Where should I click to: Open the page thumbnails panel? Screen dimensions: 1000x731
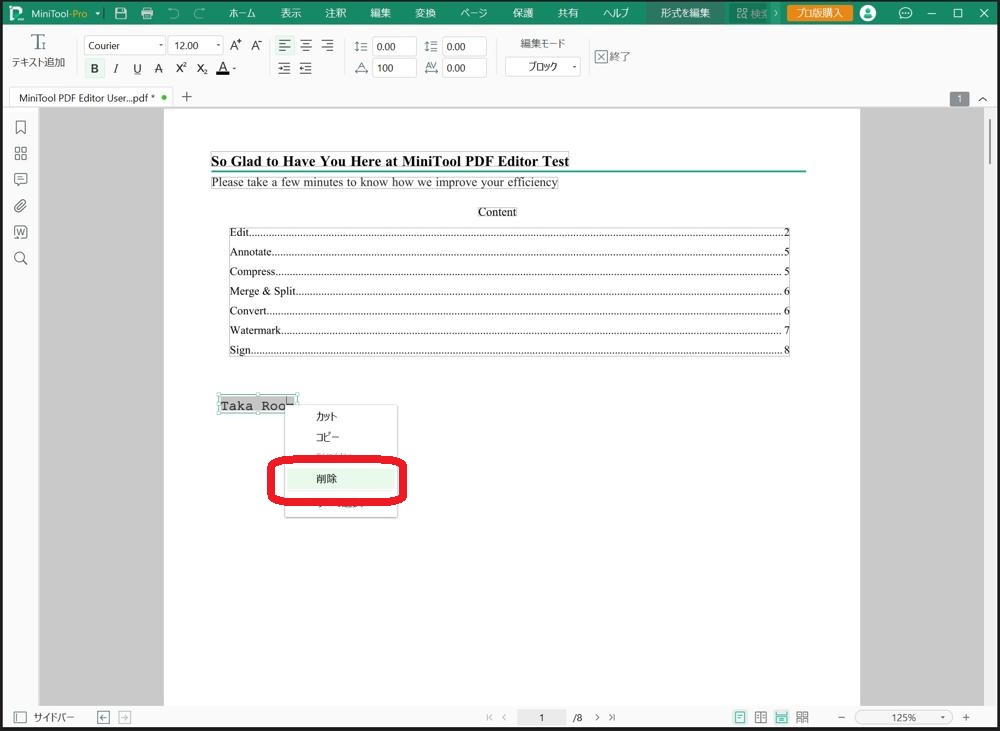point(20,153)
